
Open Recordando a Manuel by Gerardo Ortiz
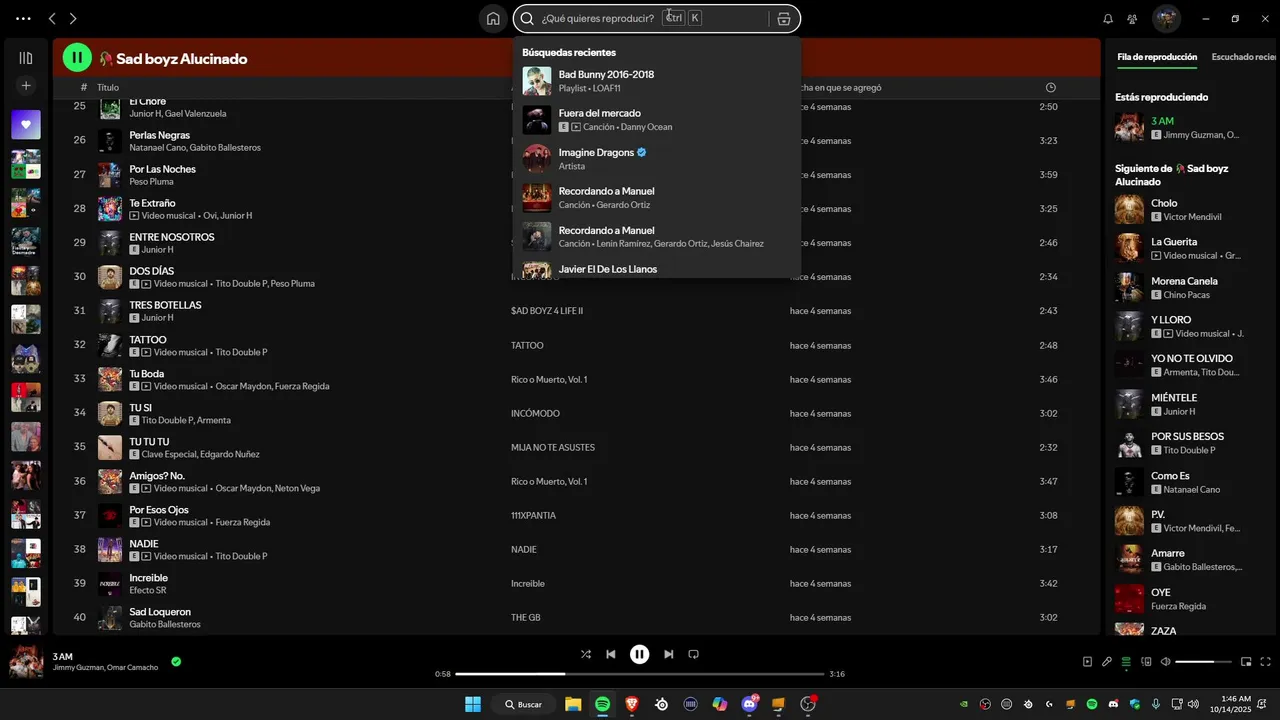click(x=657, y=198)
